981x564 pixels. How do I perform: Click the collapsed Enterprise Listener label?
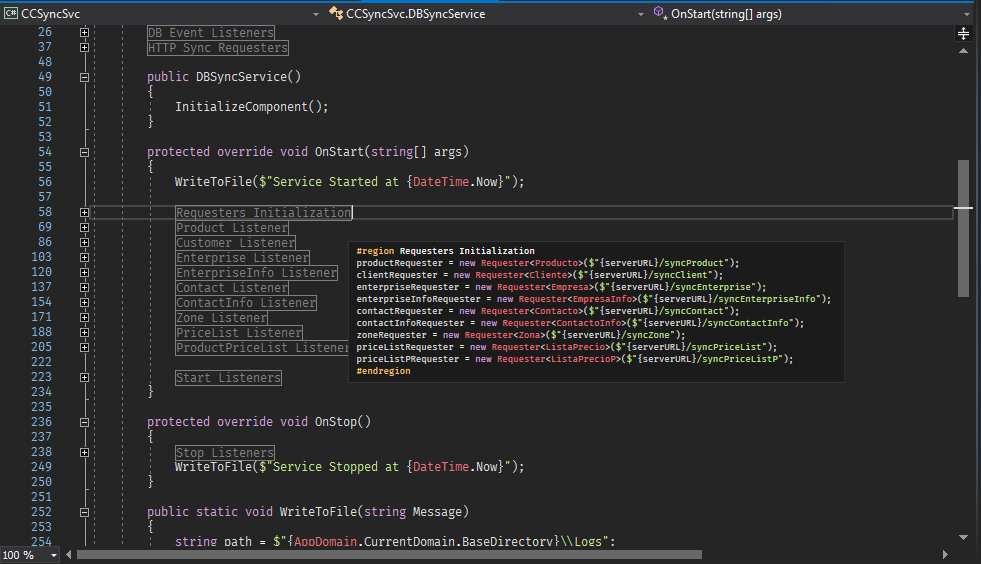coord(243,258)
